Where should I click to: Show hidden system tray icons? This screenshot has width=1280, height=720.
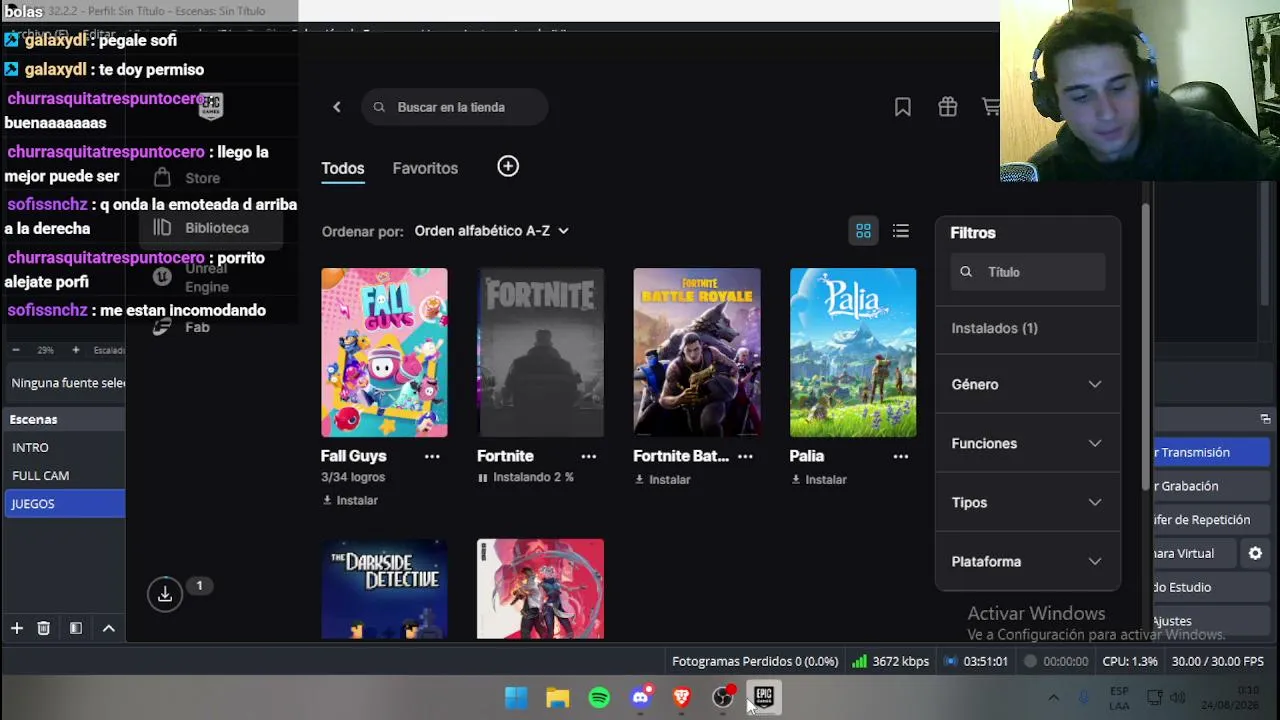click(x=1053, y=697)
